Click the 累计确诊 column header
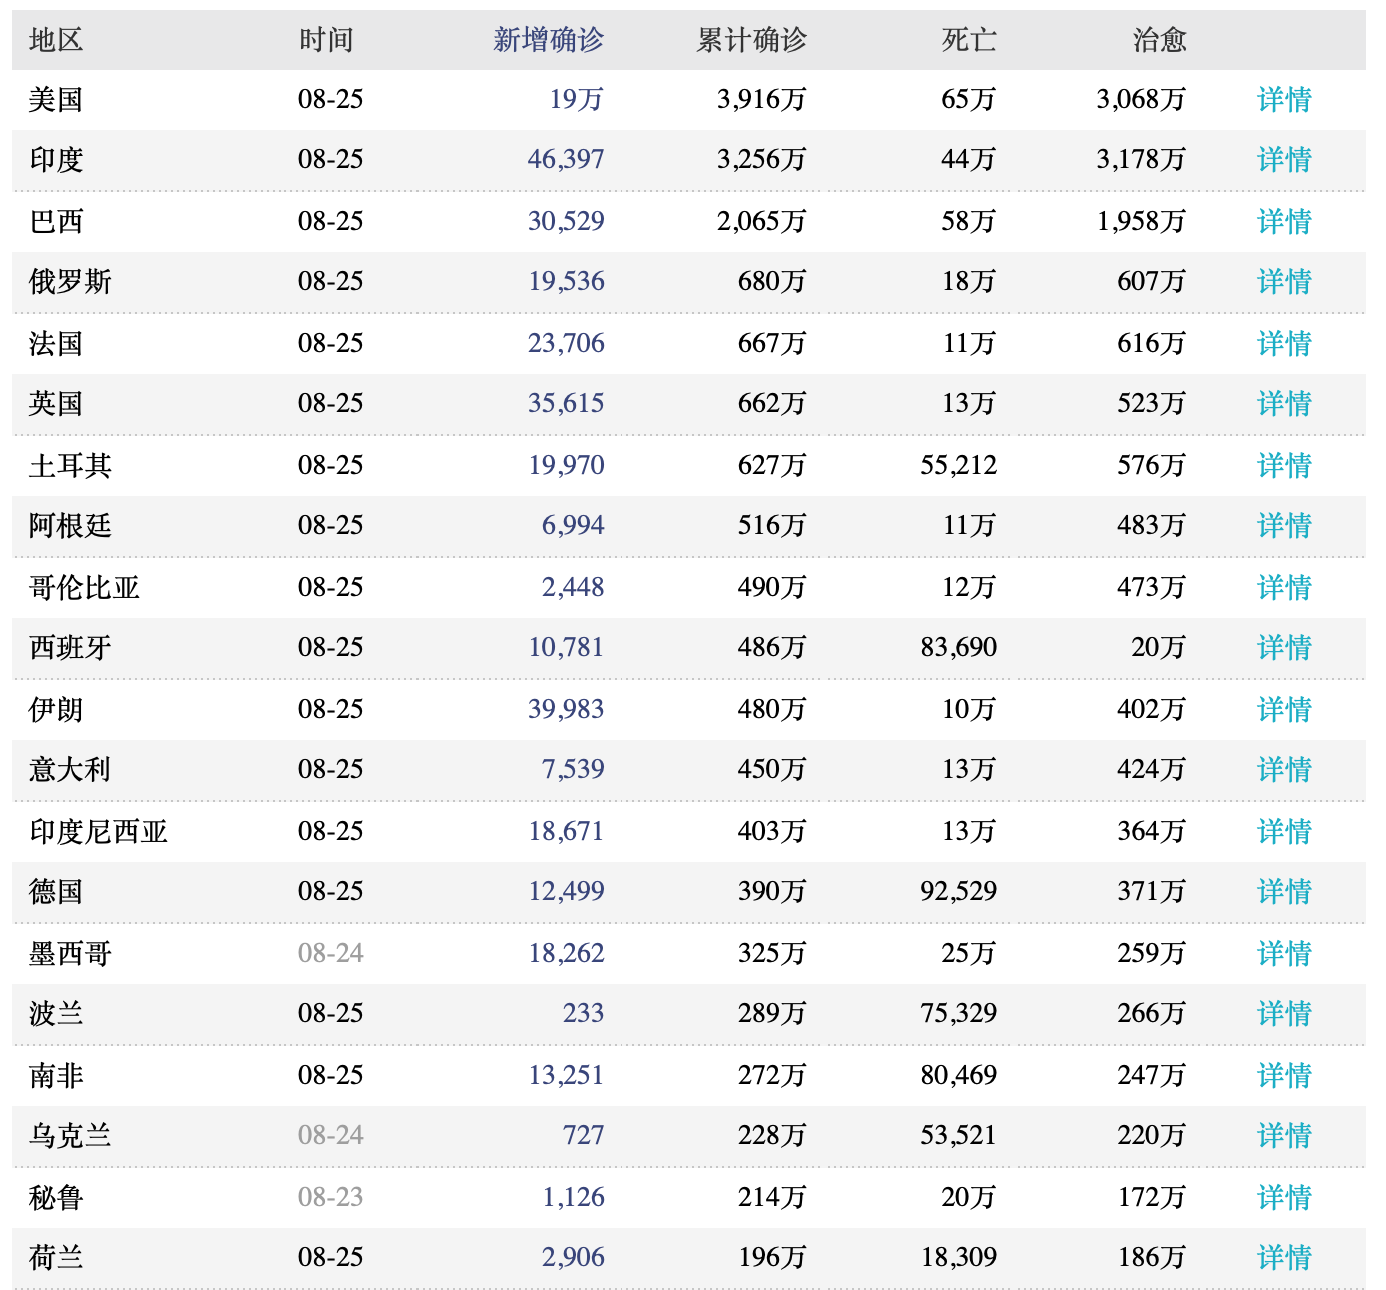Viewport: 1386px width, 1290px height. (751, 40)
